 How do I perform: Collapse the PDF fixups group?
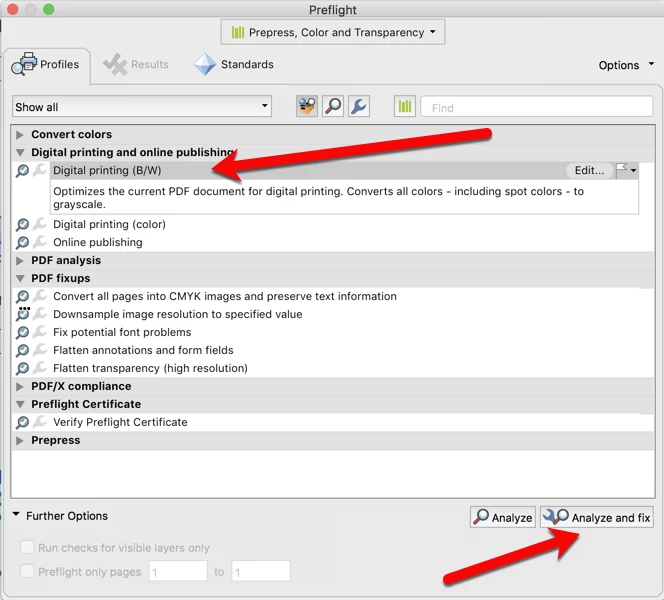tap(19, 279)
